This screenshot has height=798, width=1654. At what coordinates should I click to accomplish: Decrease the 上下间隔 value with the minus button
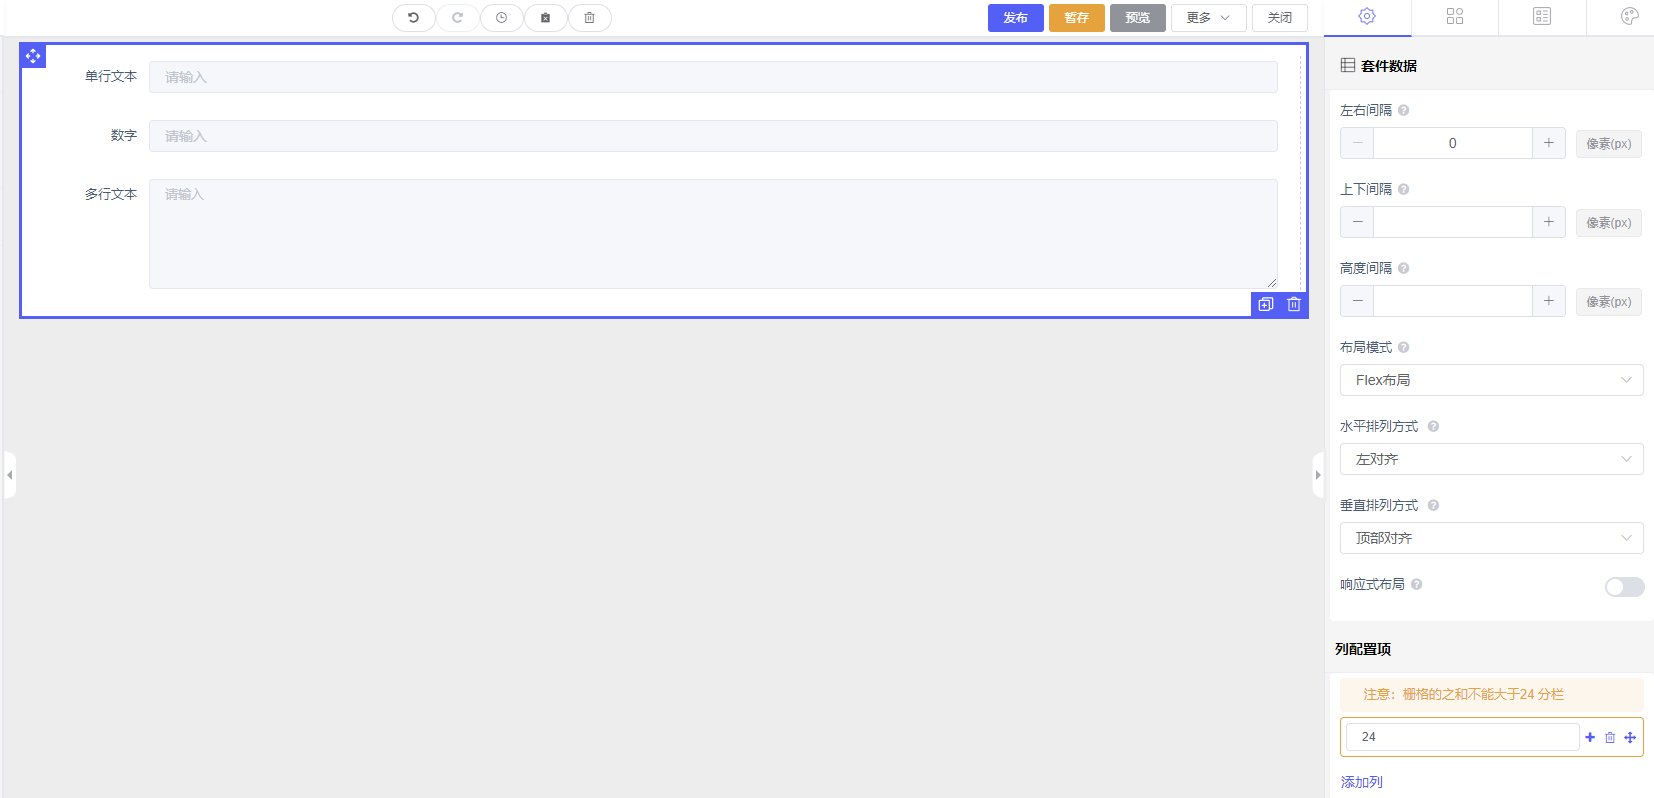(1357, 222)
